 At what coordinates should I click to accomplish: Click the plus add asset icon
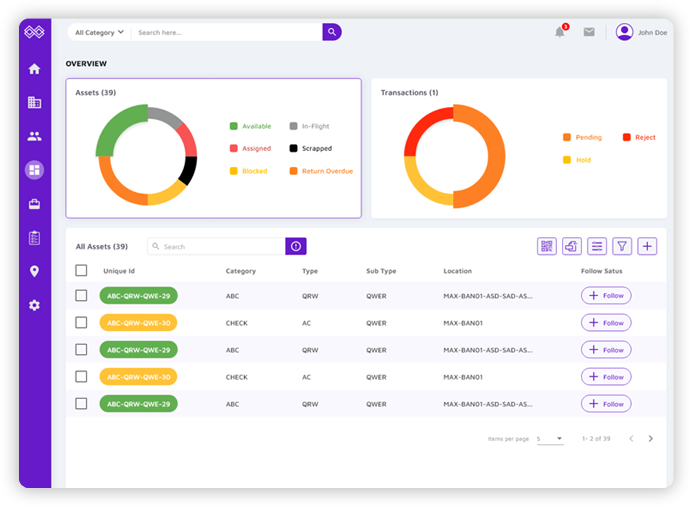click(647, 246)
